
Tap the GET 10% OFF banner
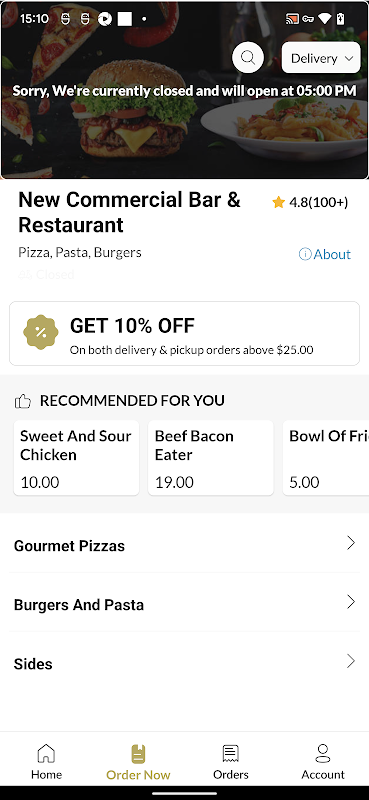click(x=184, y=333)
